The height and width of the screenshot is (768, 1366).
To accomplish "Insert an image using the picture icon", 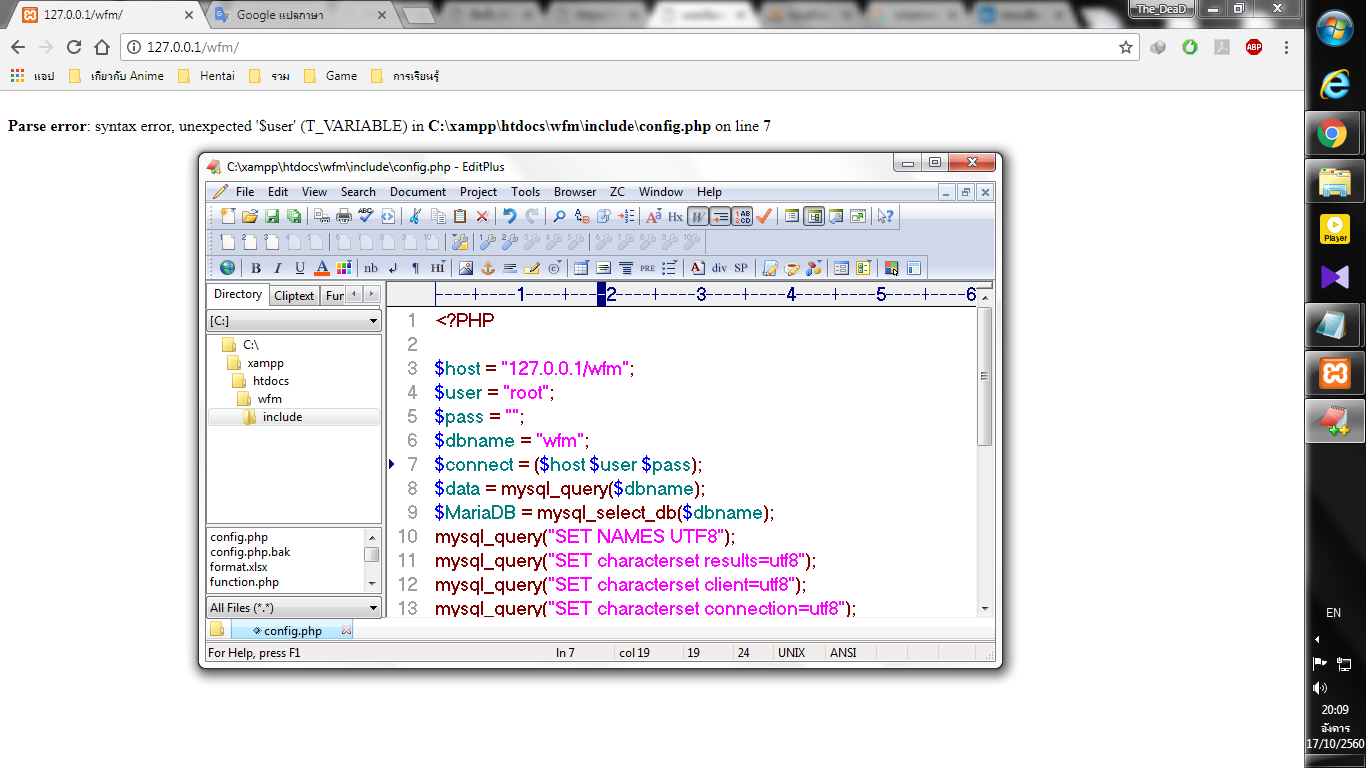I will pyautogui.click(x=466, y=268).
